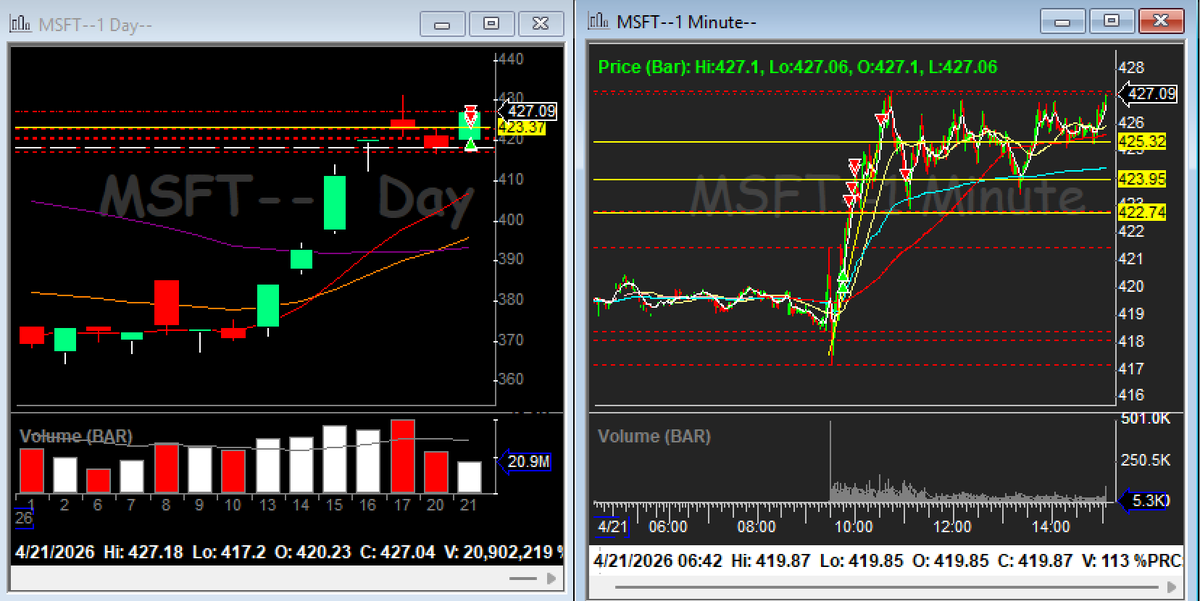Click the 06:00 time axis label in Minute chart

pyautogui.click(x=668, y=526)
